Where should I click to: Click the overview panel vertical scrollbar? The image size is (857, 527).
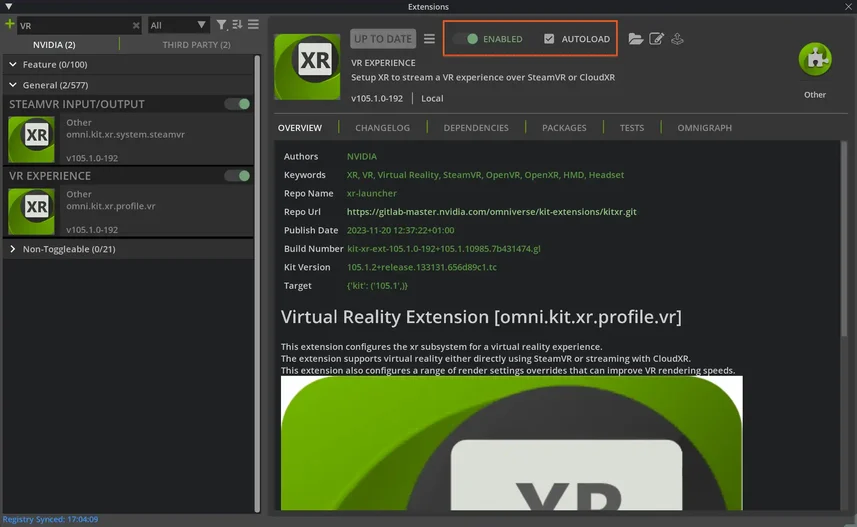pos(844,239)
